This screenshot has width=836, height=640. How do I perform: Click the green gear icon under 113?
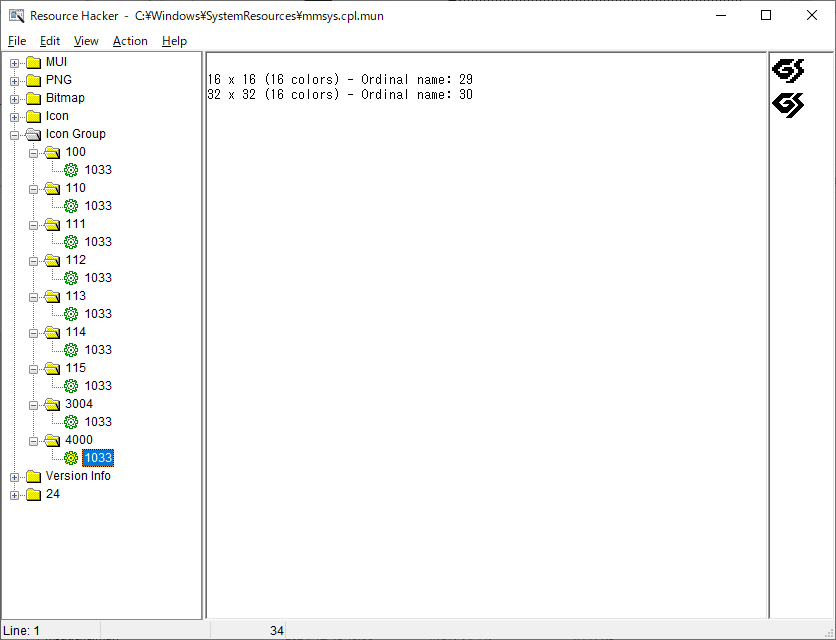point(71,314)
